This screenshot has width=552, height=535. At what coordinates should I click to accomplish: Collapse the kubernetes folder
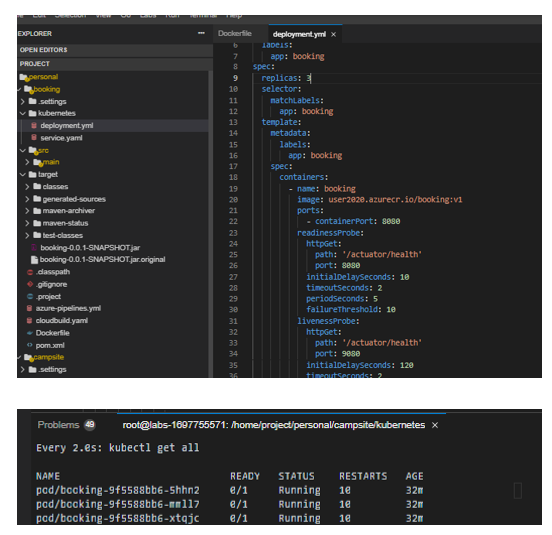(23, 113)
